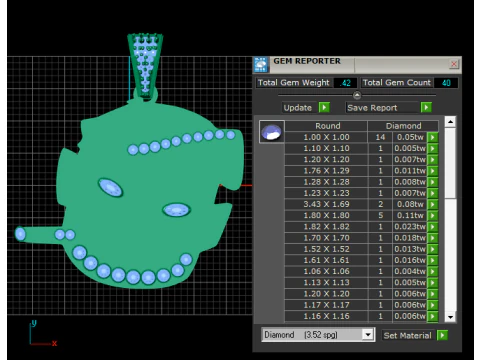This screenshot has width=480, height=360.
Task: Click the pendant model's upper-left oval gem
Action: pyautogui.click(x=110, y=187)
